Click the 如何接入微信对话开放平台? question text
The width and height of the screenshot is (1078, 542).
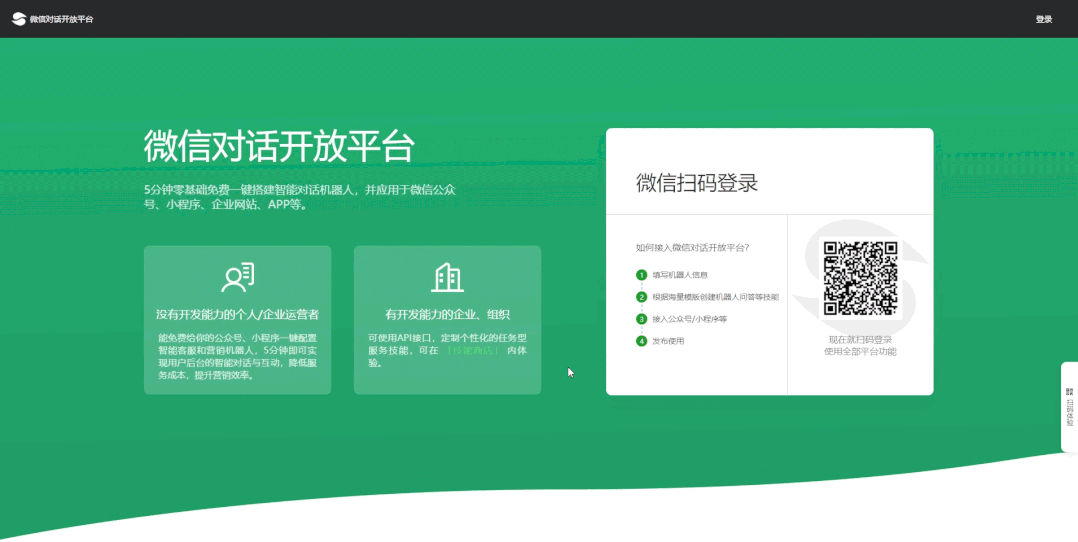[x=692, y=248]
